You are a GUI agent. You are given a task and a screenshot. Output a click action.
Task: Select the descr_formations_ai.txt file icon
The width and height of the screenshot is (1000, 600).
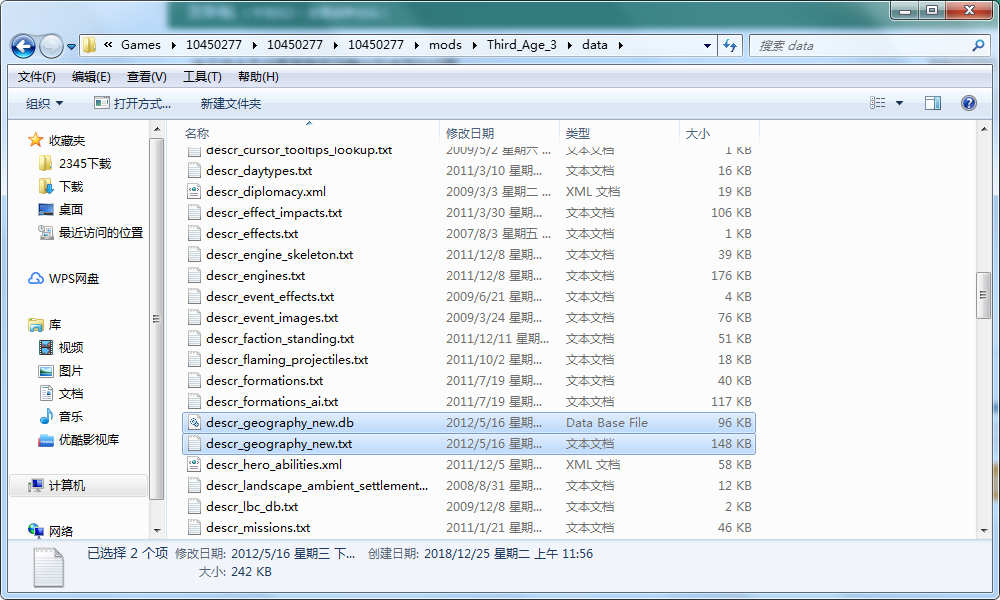click(195, 402)
